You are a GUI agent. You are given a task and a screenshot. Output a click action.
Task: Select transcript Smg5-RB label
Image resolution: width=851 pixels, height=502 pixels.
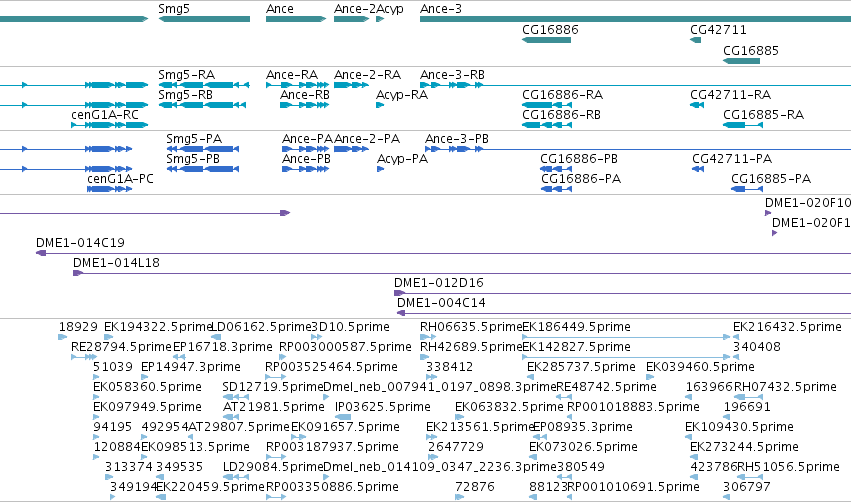pos(185,94)
